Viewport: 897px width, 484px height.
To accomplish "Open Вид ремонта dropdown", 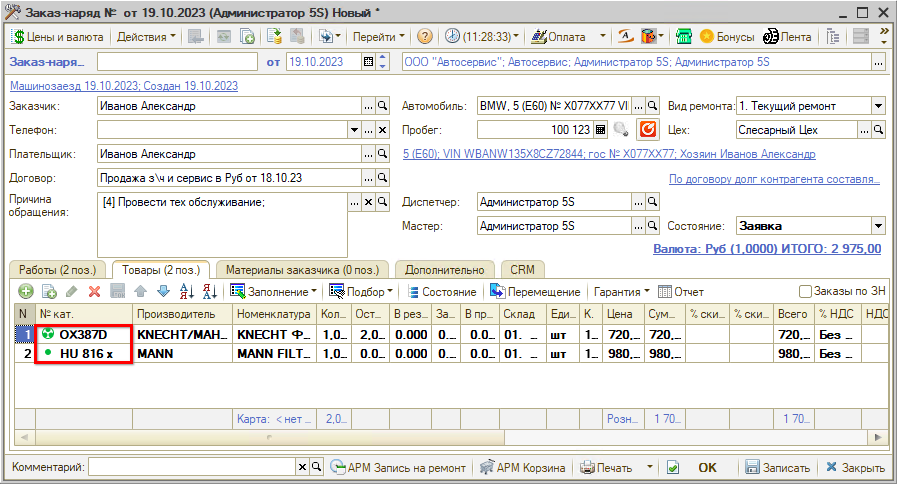I will coord(879,106).
